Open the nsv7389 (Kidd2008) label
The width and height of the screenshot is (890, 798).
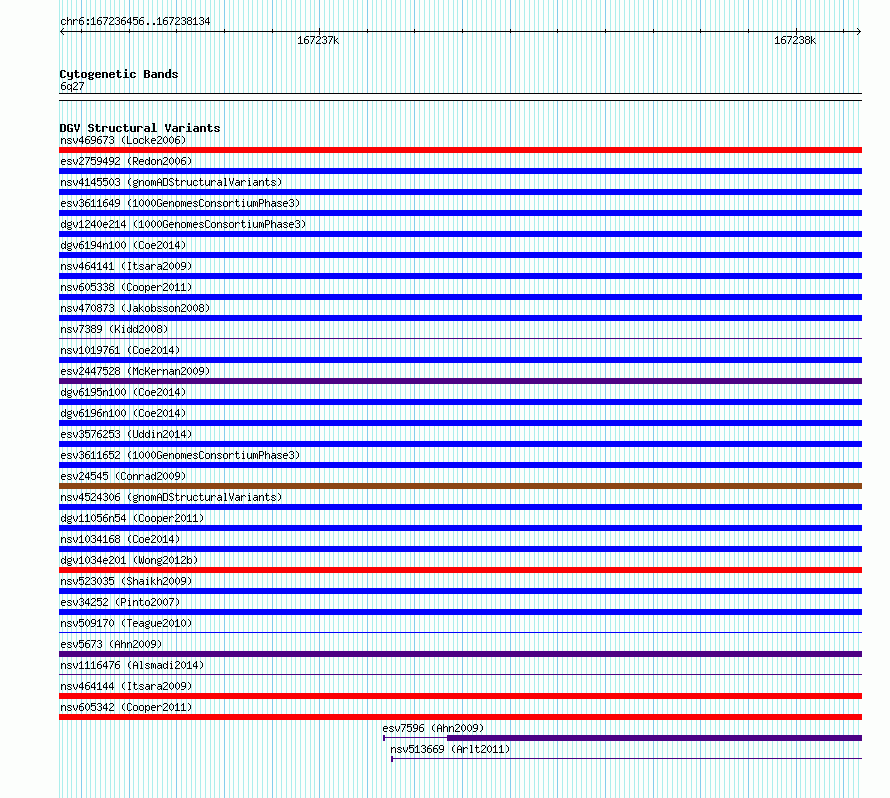[114, 329]
